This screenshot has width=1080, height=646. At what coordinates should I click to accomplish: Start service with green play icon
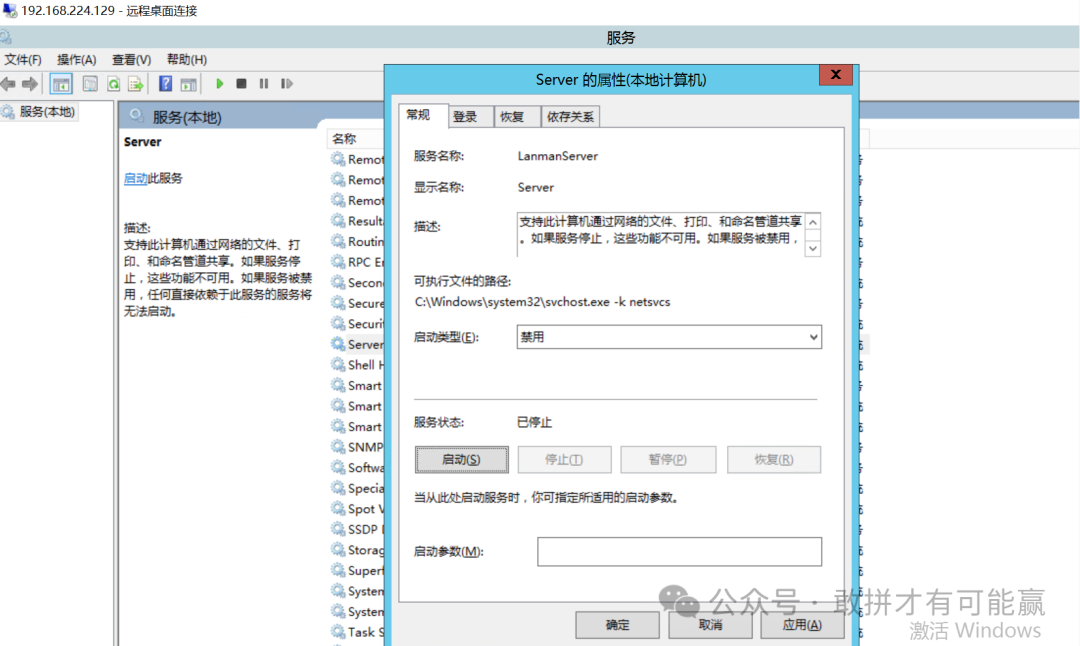(220, 83)
